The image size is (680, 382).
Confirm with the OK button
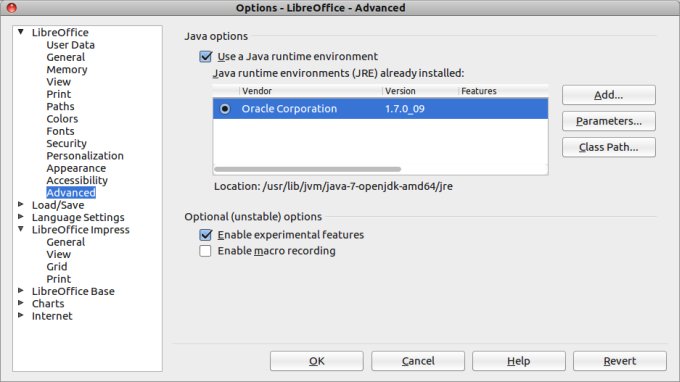[x=317, y=361]
